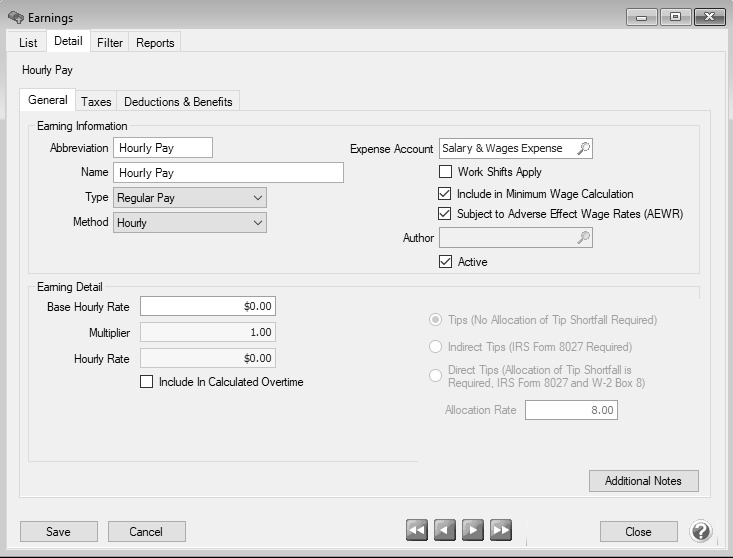Open the Deductions & Benefits tab
The height and width of the screenshot is (558, 733).
point(178,101)
